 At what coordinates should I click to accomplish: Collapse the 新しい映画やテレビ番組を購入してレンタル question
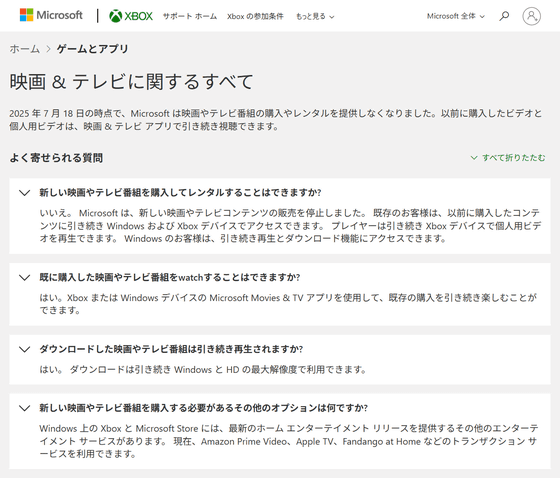(24, 193)
